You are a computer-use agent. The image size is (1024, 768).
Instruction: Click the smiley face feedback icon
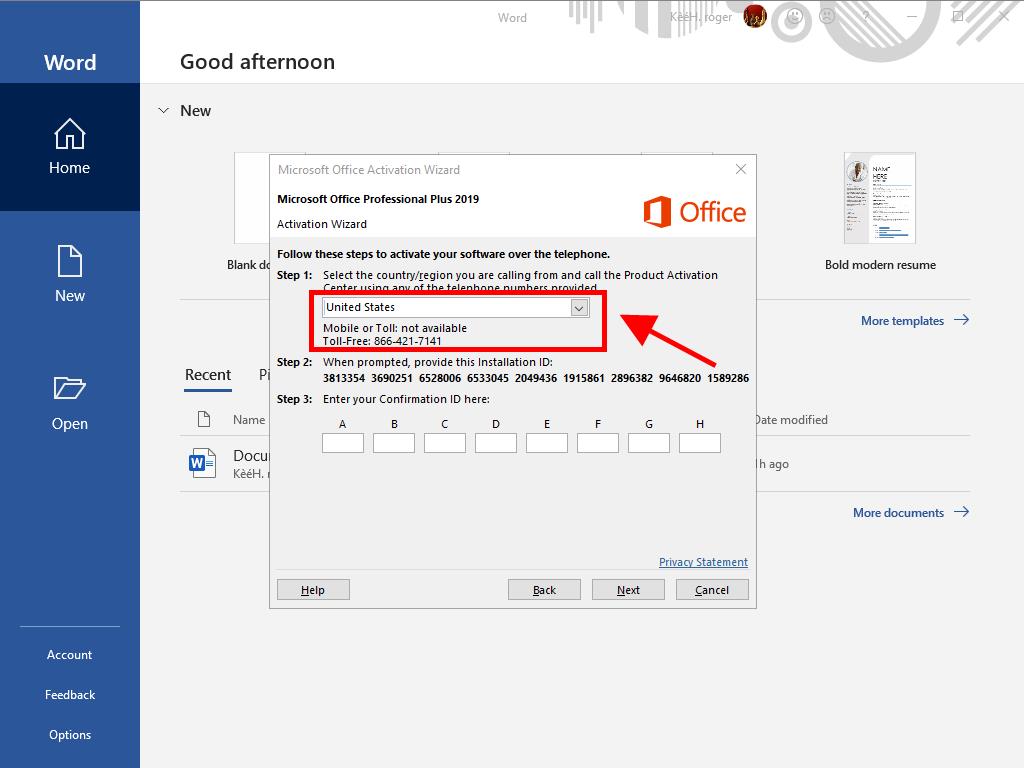click(795, 17)
